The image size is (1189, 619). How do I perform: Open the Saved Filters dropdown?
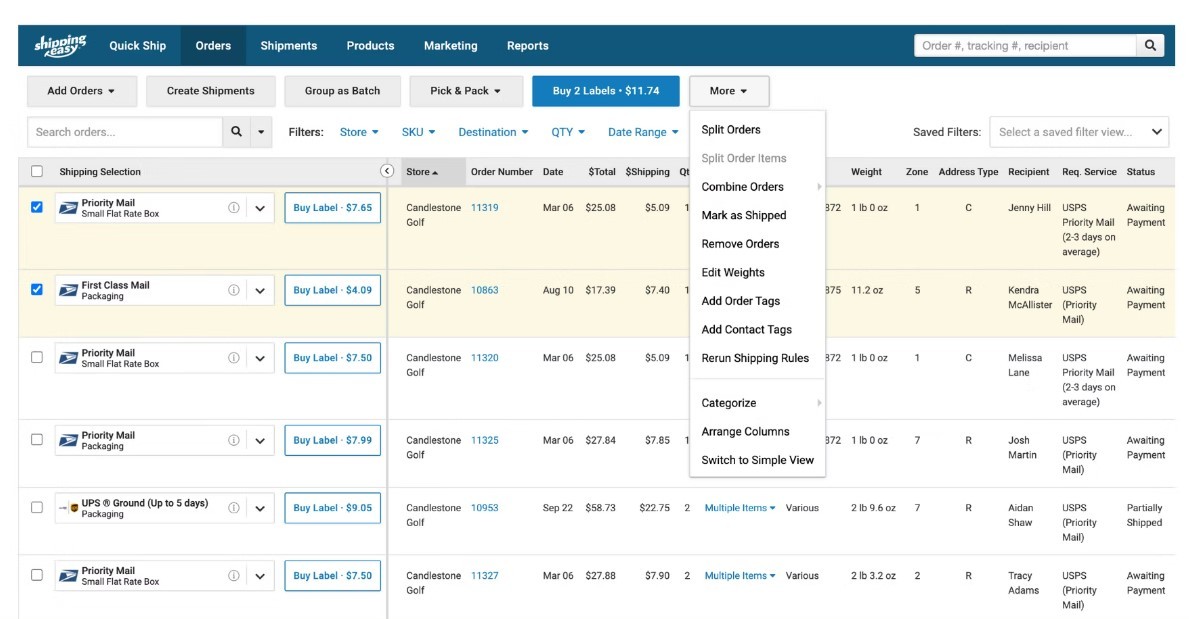[1078, 132]
